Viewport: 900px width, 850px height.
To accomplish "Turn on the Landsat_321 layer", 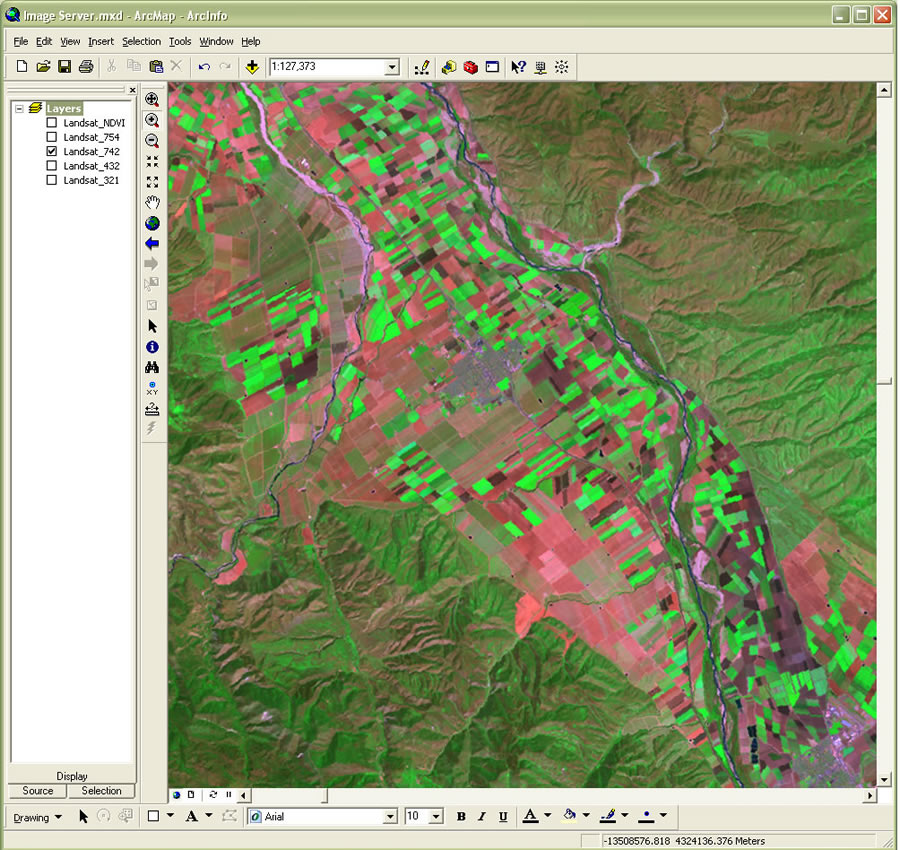I will tap(52, 180).
